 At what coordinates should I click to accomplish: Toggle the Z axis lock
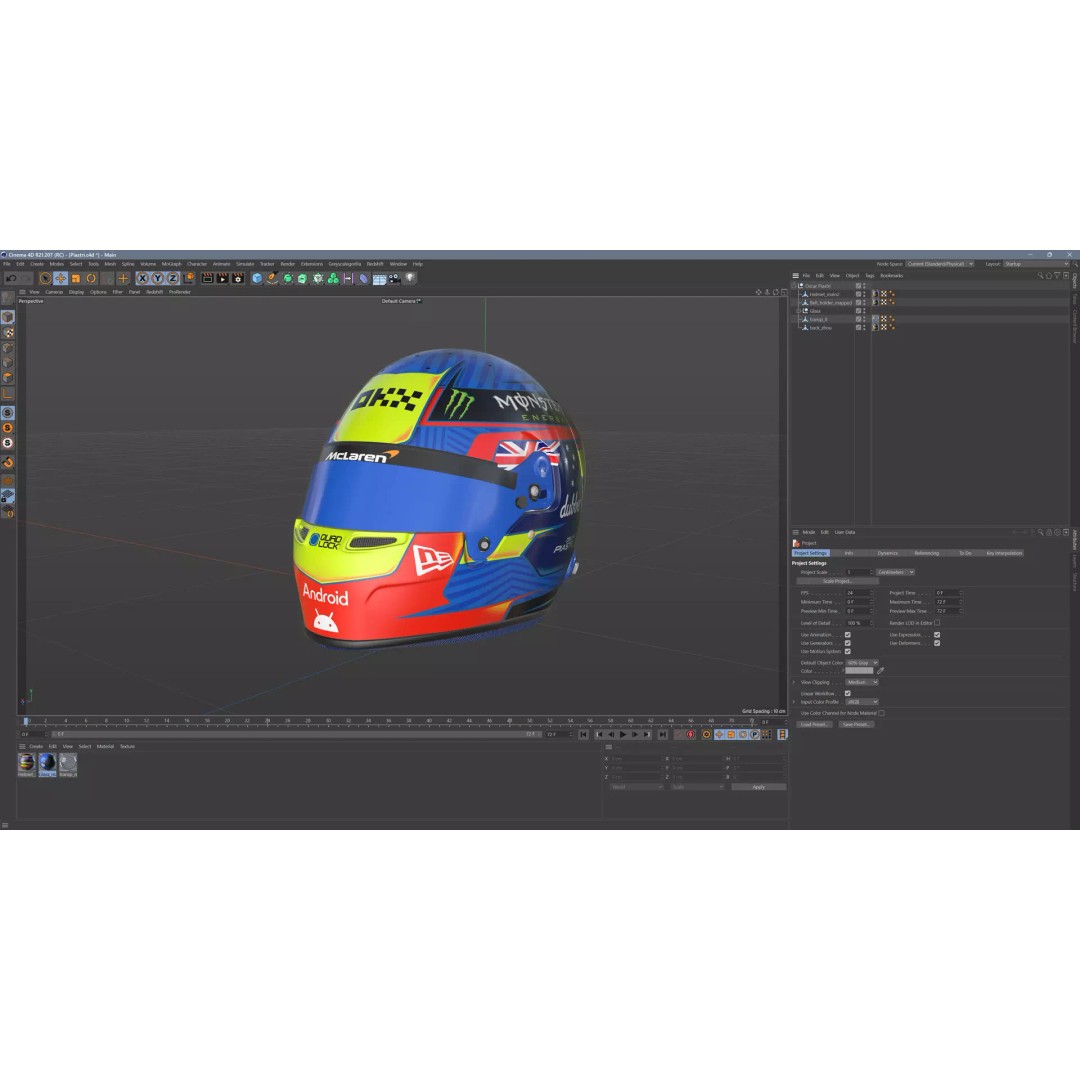pos(173,278)
